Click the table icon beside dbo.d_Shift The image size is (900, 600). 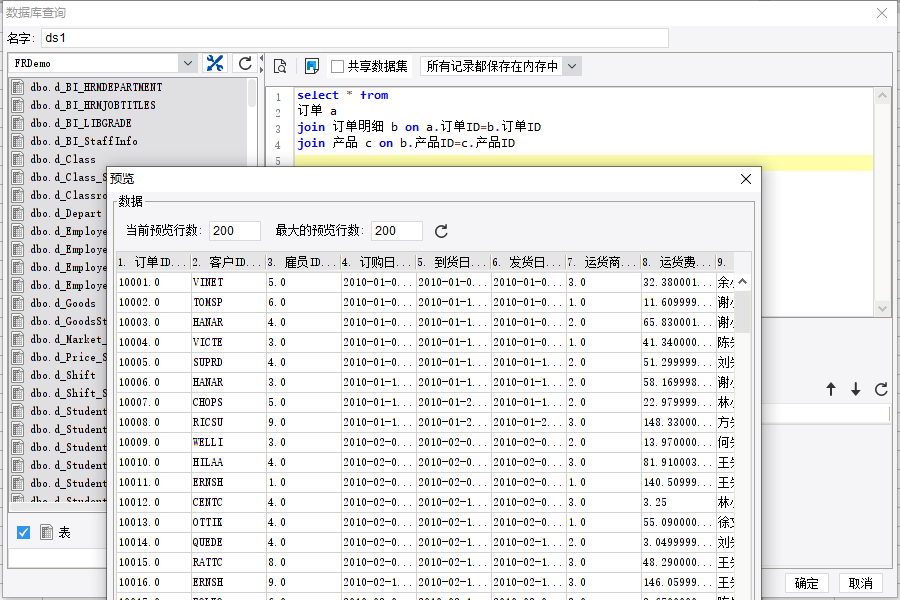tap(18, 375)
